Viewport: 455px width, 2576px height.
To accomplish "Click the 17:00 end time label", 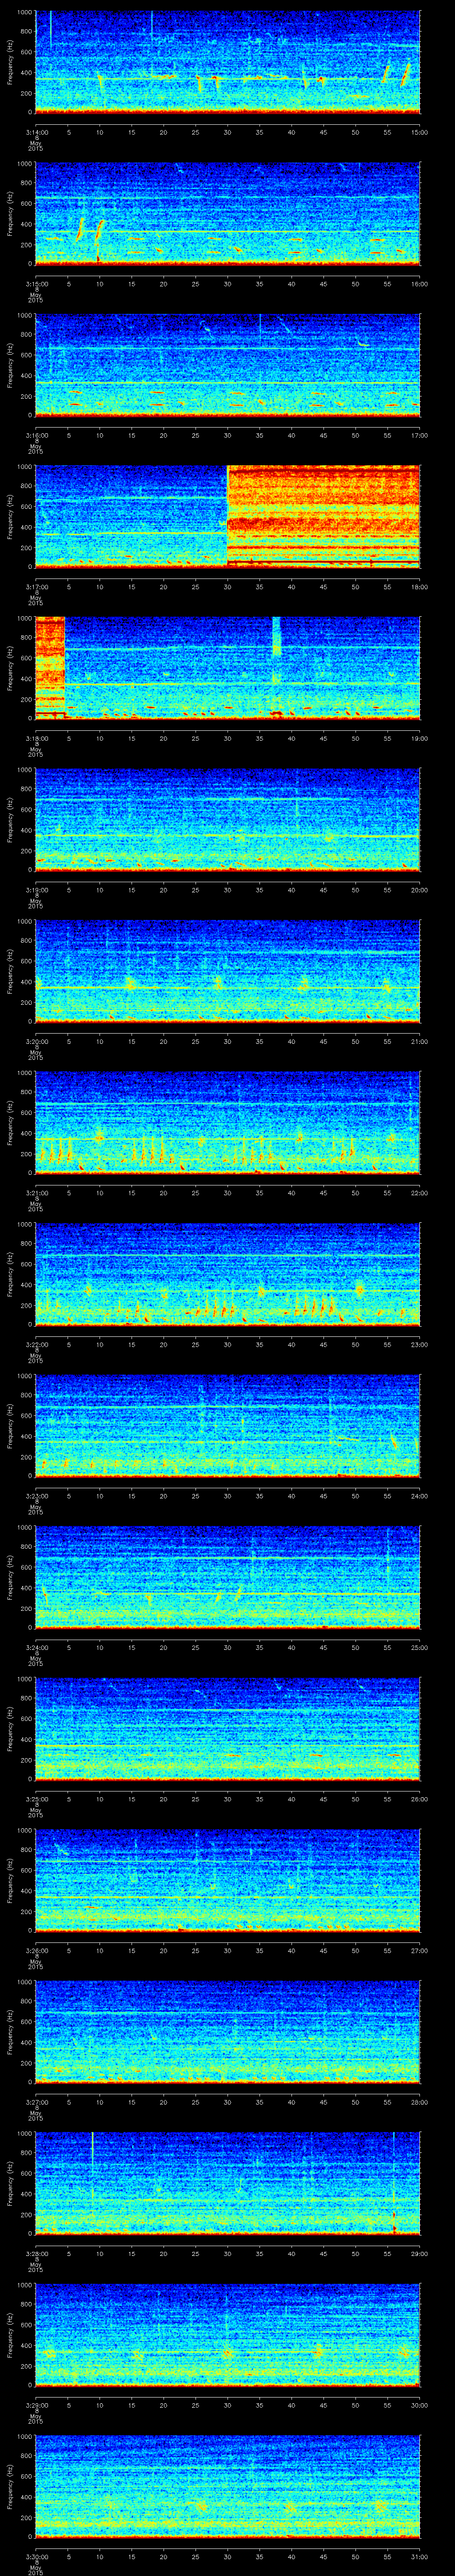I will 420,435.
